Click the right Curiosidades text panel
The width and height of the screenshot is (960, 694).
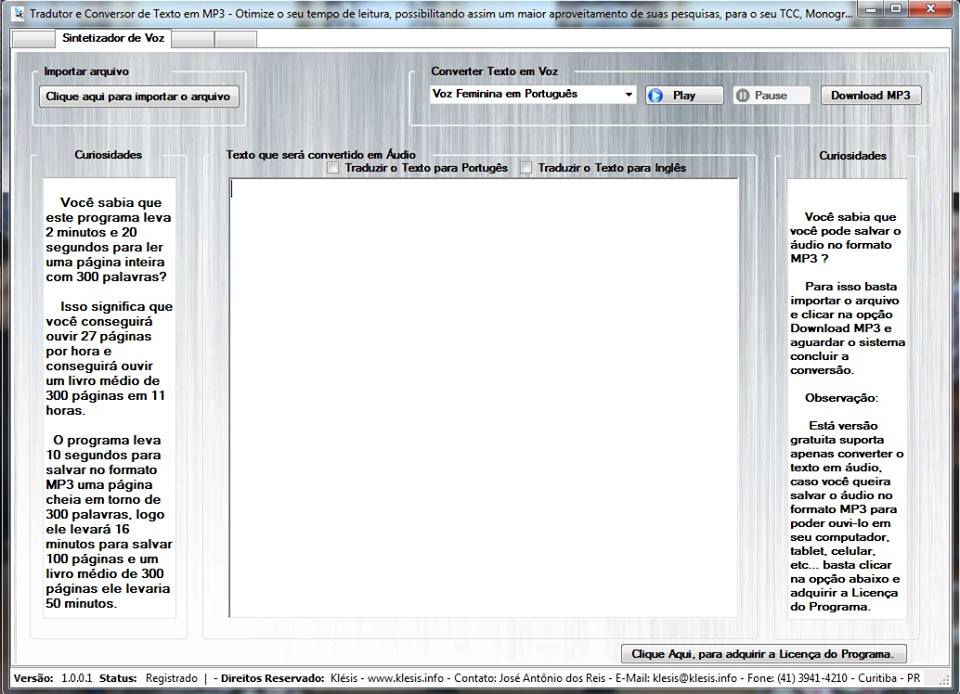(847, 398)
